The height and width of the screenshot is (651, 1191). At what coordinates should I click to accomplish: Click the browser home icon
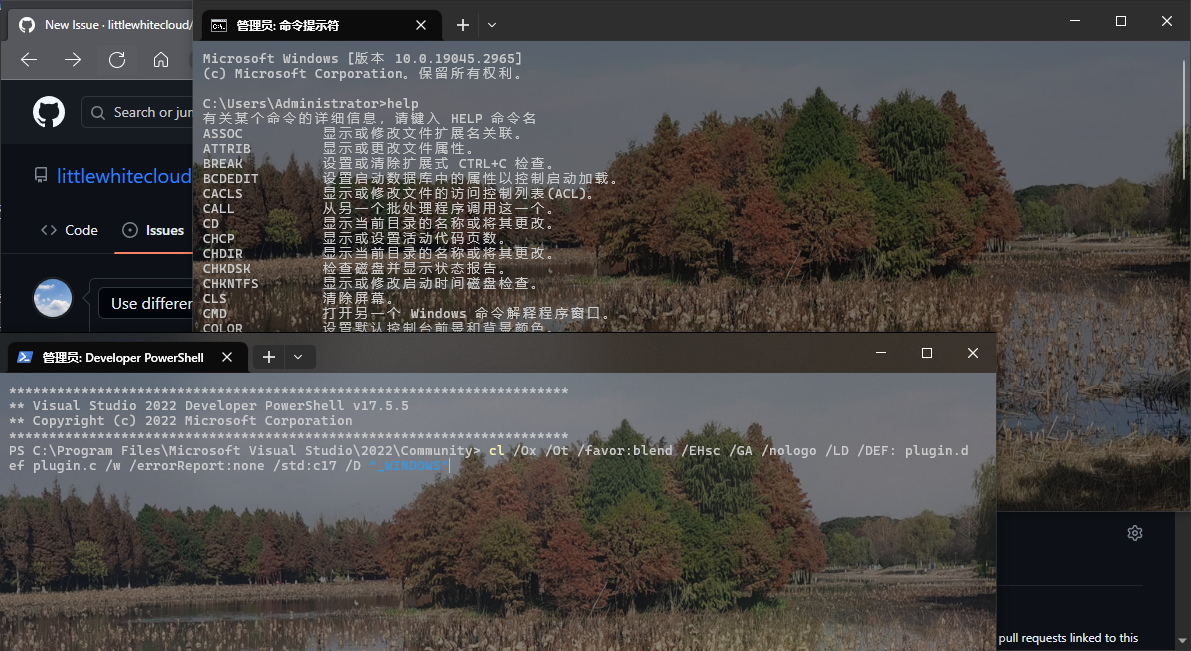coord(161,60)
